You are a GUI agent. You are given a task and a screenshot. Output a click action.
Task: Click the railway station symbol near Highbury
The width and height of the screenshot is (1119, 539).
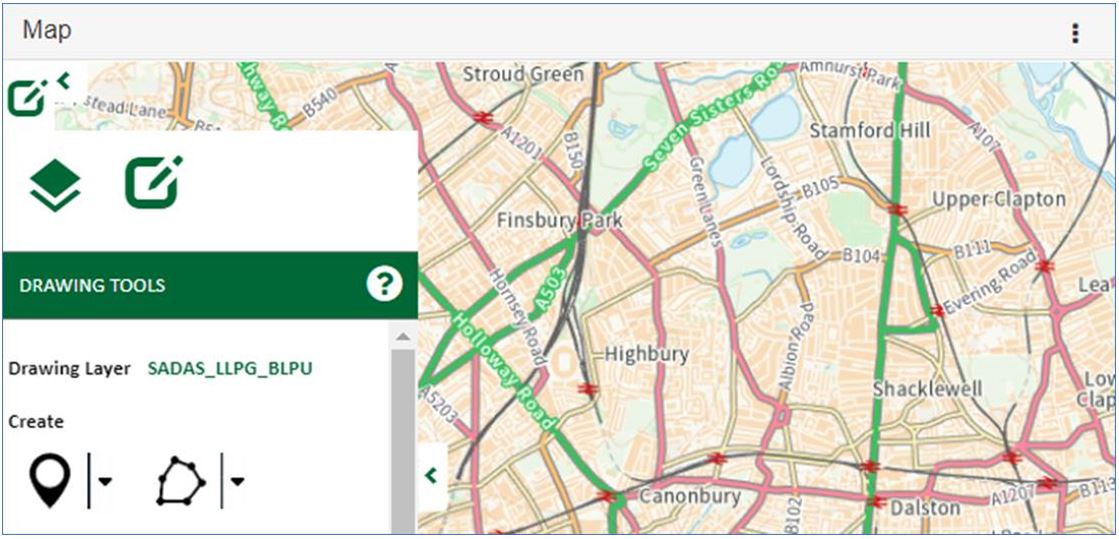(x=587, y=388)
